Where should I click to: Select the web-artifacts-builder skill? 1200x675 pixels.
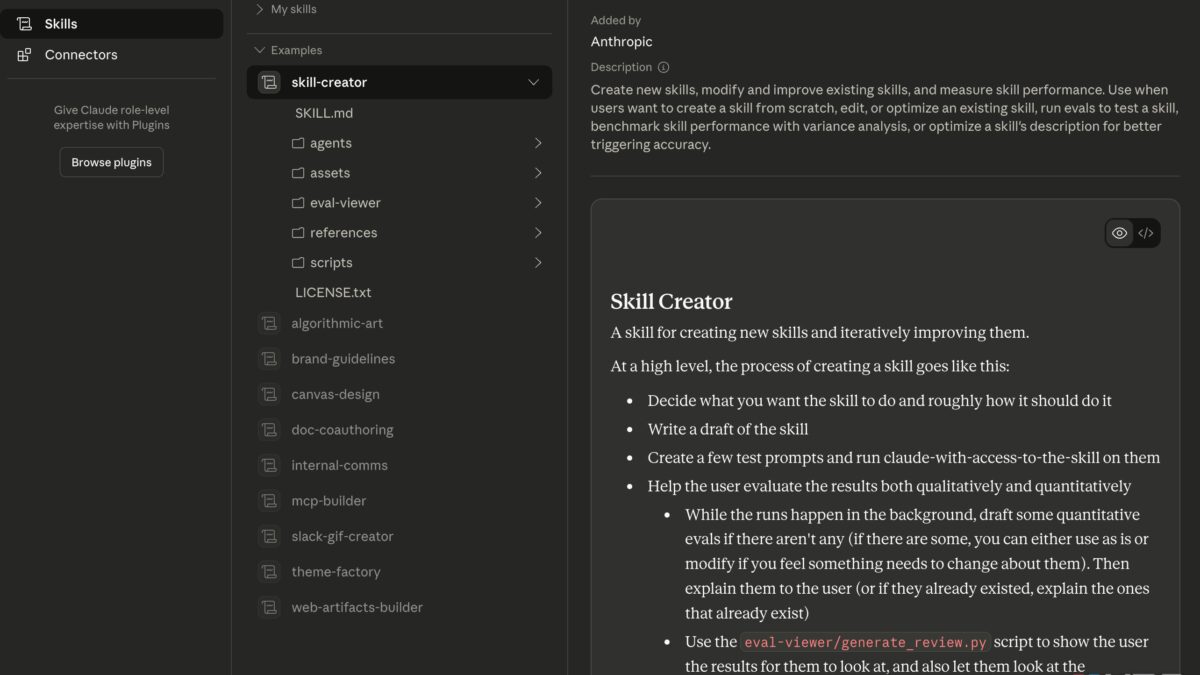point(357,607)
